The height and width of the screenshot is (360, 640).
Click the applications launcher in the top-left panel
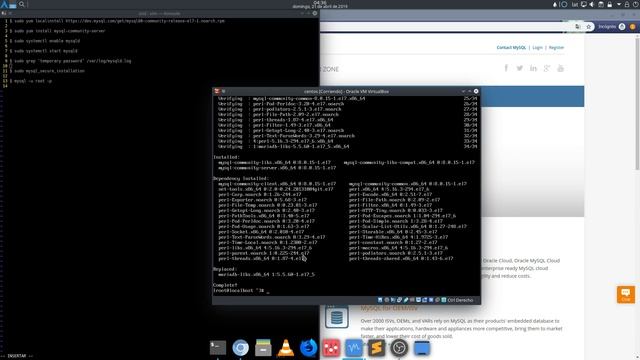pyautogui.click(x=4, y=4)
